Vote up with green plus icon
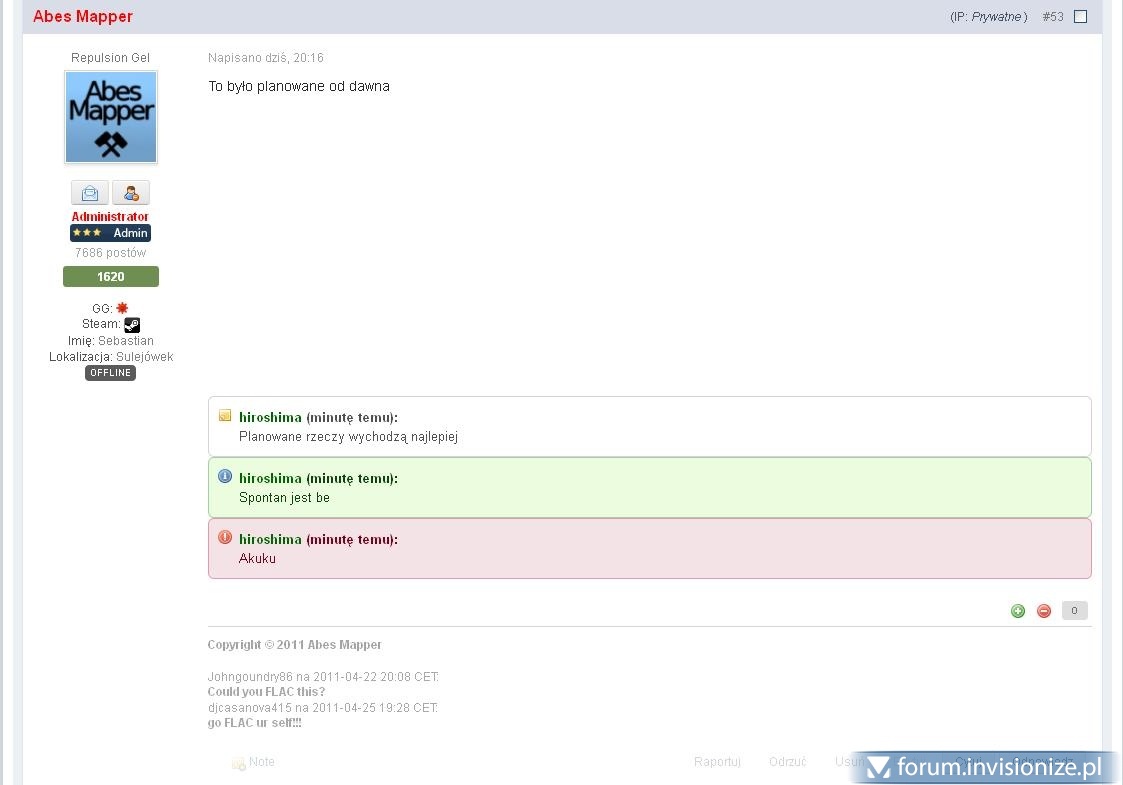Image resolution: width=1123 pixels, height=785 pixels. point(1018,611)
